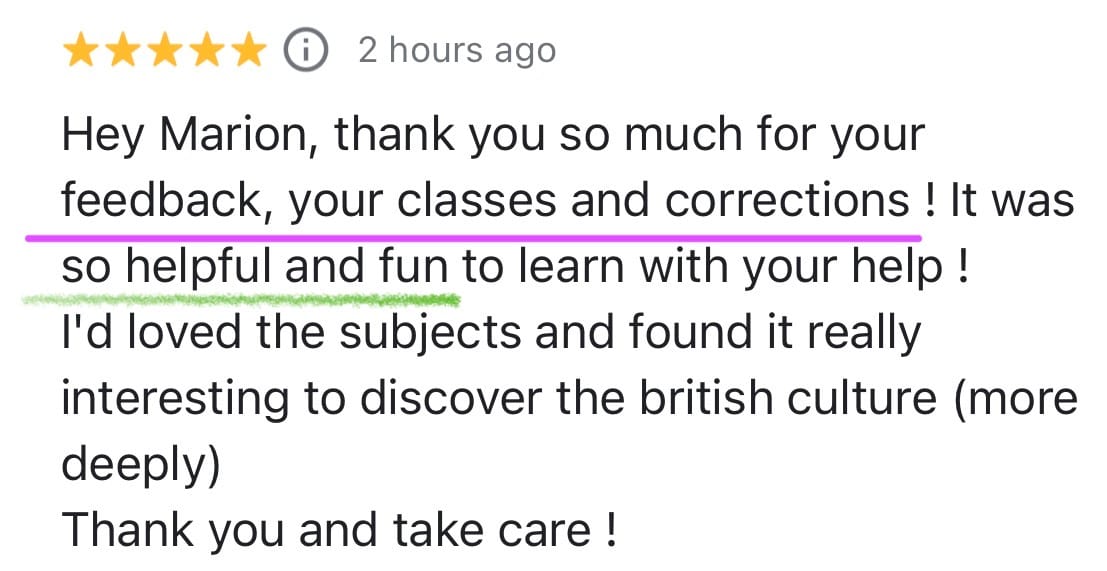Click the word "deeply)" in the review
The height and width of the screenshot is (571, 1107).
(140, 467)
